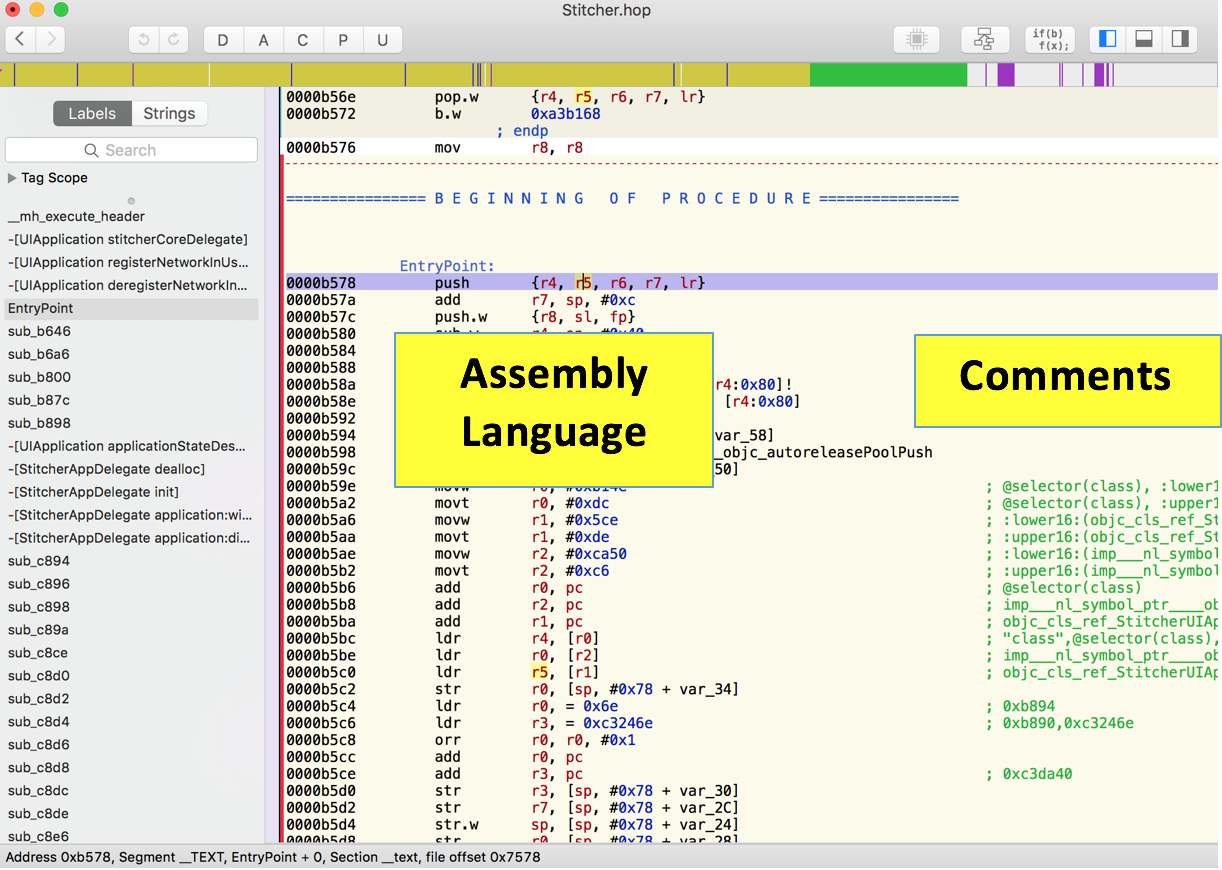1222x870 pixels.
Task: Mark as Procedure with the P button
Action: click(343, 40)
